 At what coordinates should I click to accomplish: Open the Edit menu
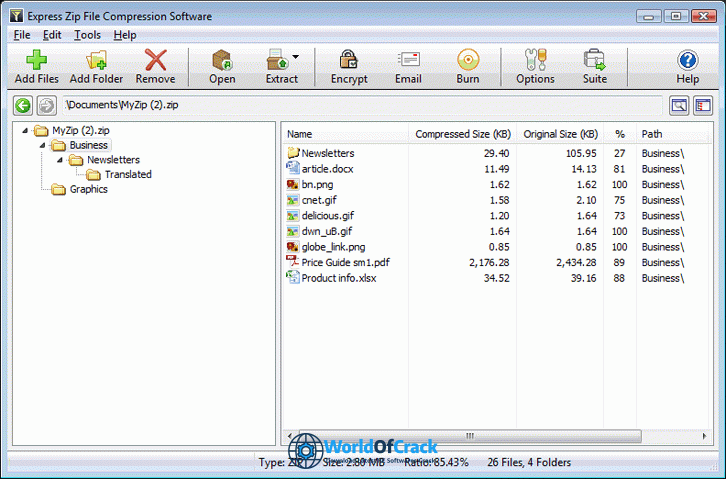(x=52, y=35)
